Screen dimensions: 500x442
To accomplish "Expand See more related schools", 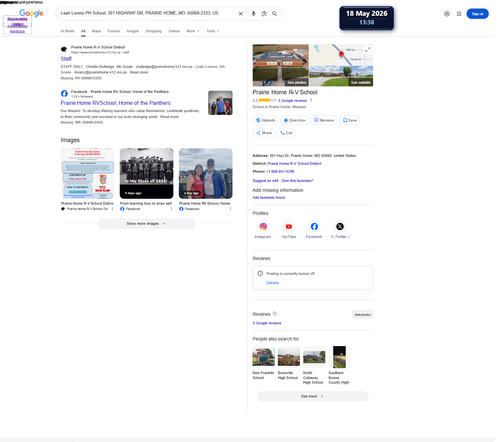I will pyautogui.click(x=313, y=396).
